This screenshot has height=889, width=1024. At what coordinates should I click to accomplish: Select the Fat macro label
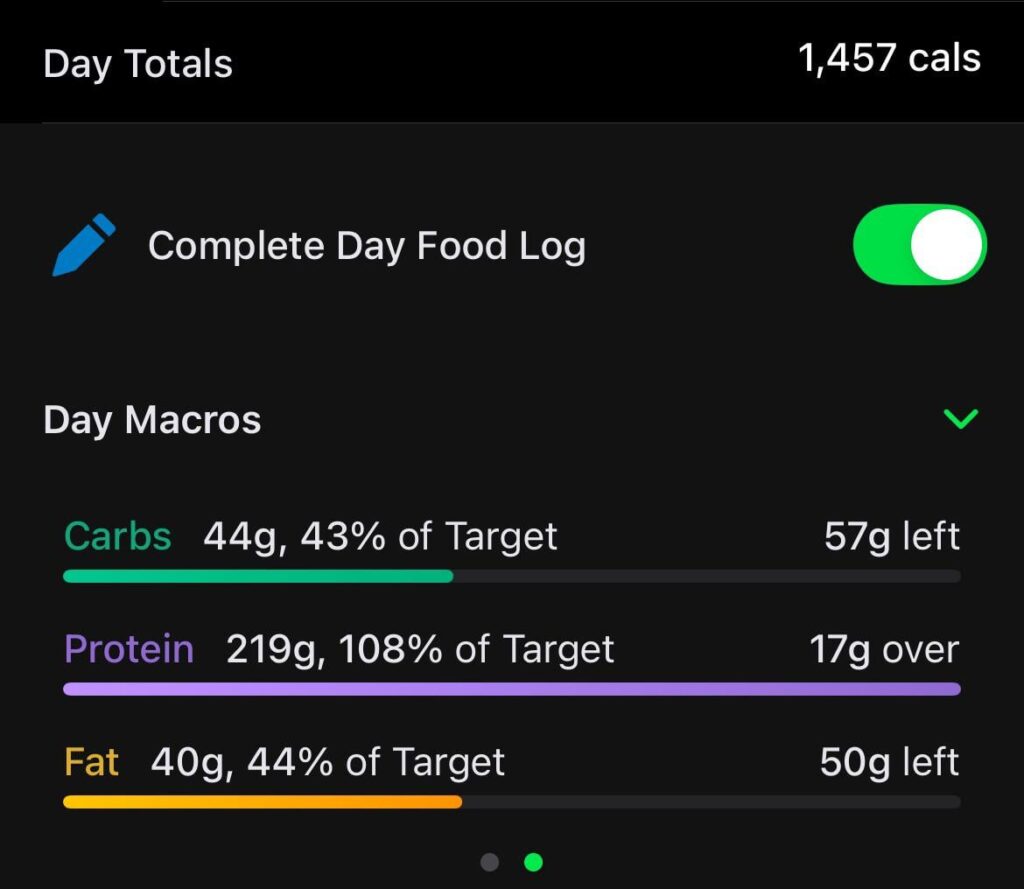pos(90,762)
